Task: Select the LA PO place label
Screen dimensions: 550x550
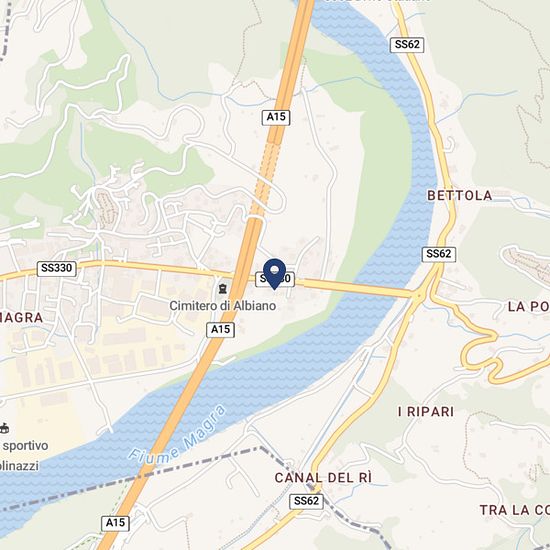Action: point(529,307)
